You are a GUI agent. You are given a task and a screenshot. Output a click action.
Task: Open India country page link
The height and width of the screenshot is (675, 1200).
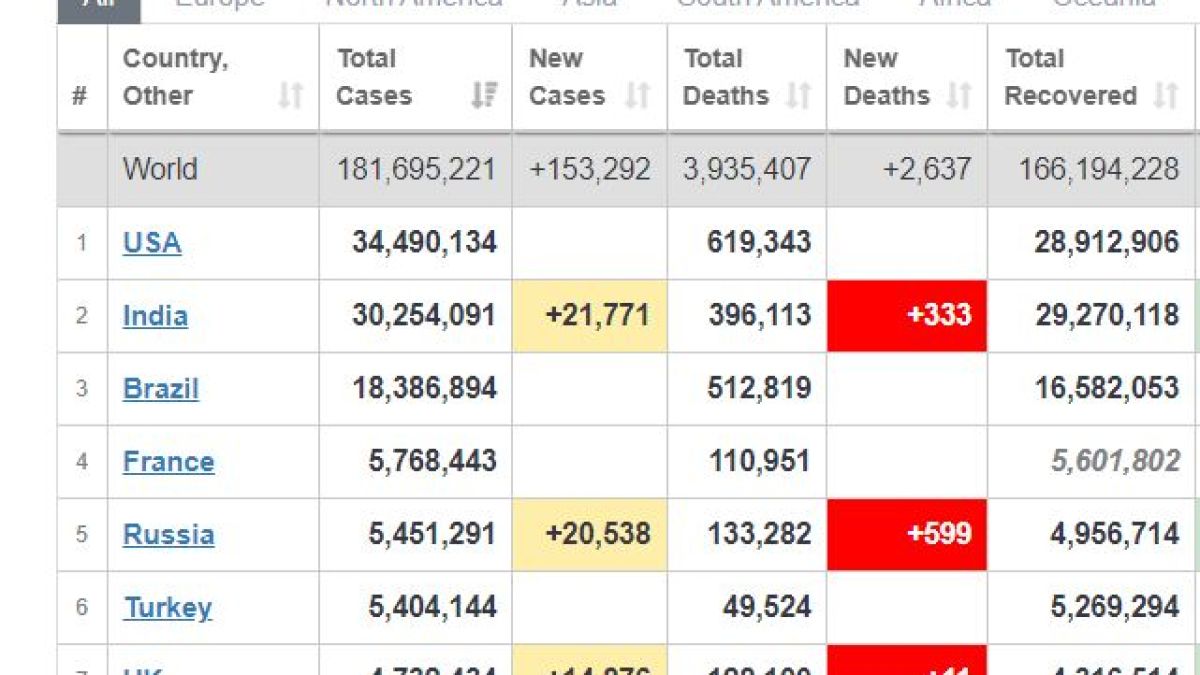(x=155, y=316)
